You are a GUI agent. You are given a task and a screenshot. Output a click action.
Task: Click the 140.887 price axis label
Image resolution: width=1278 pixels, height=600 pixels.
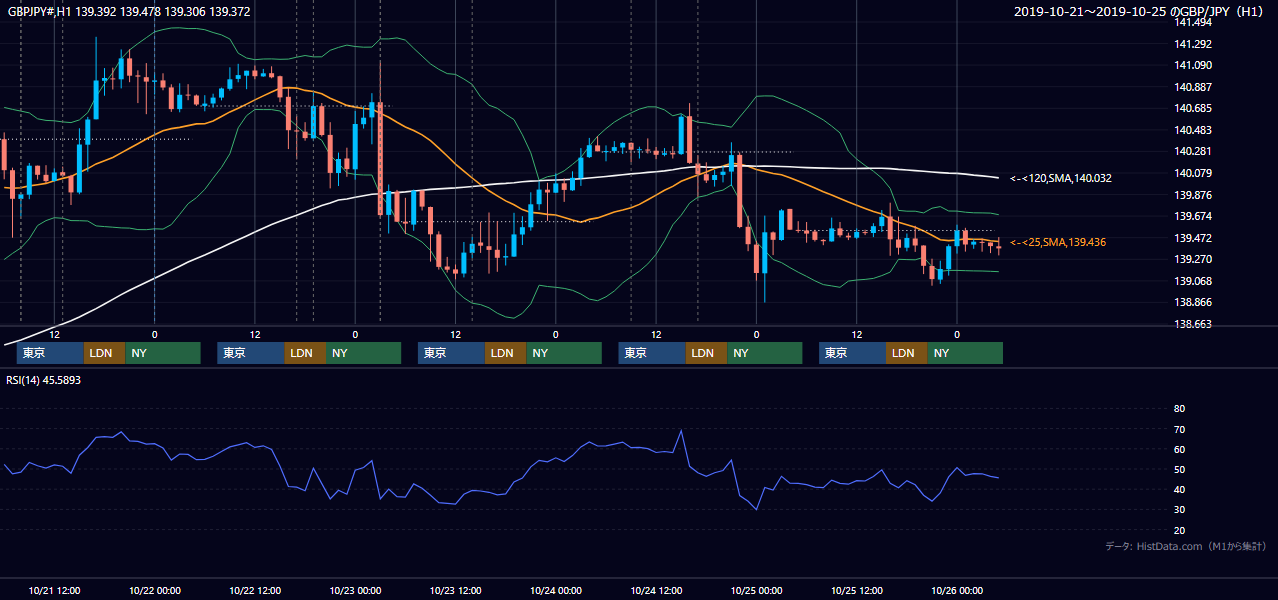click(x=1193, y=87)
